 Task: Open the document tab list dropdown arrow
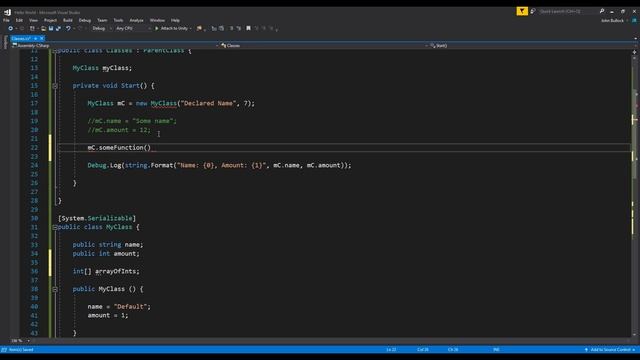coord(635,39)
